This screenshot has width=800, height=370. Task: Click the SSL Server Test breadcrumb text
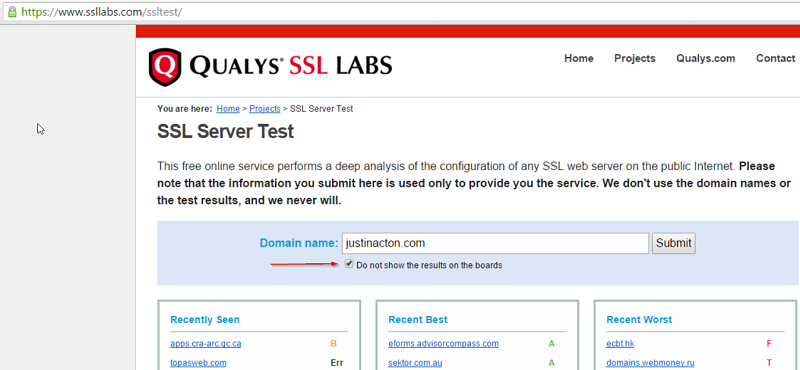point(321,109)
